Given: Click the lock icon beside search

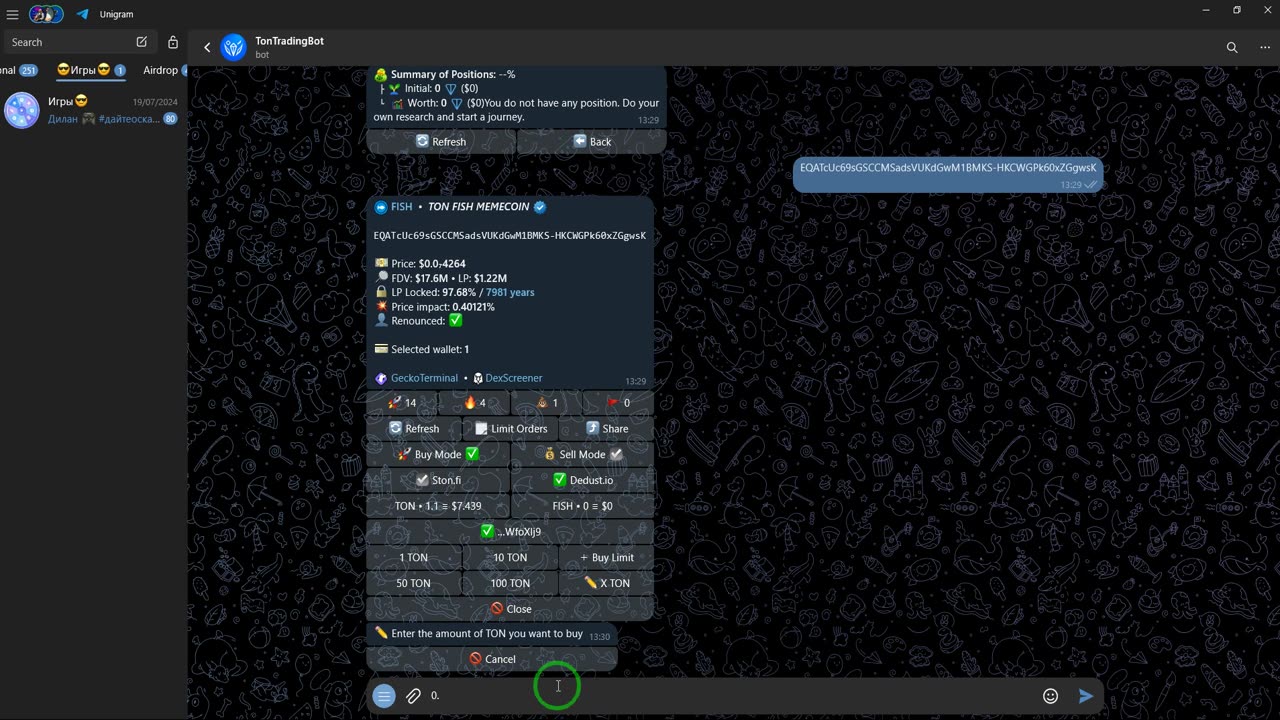Looking at the screenshot, I should coord(173,42).
